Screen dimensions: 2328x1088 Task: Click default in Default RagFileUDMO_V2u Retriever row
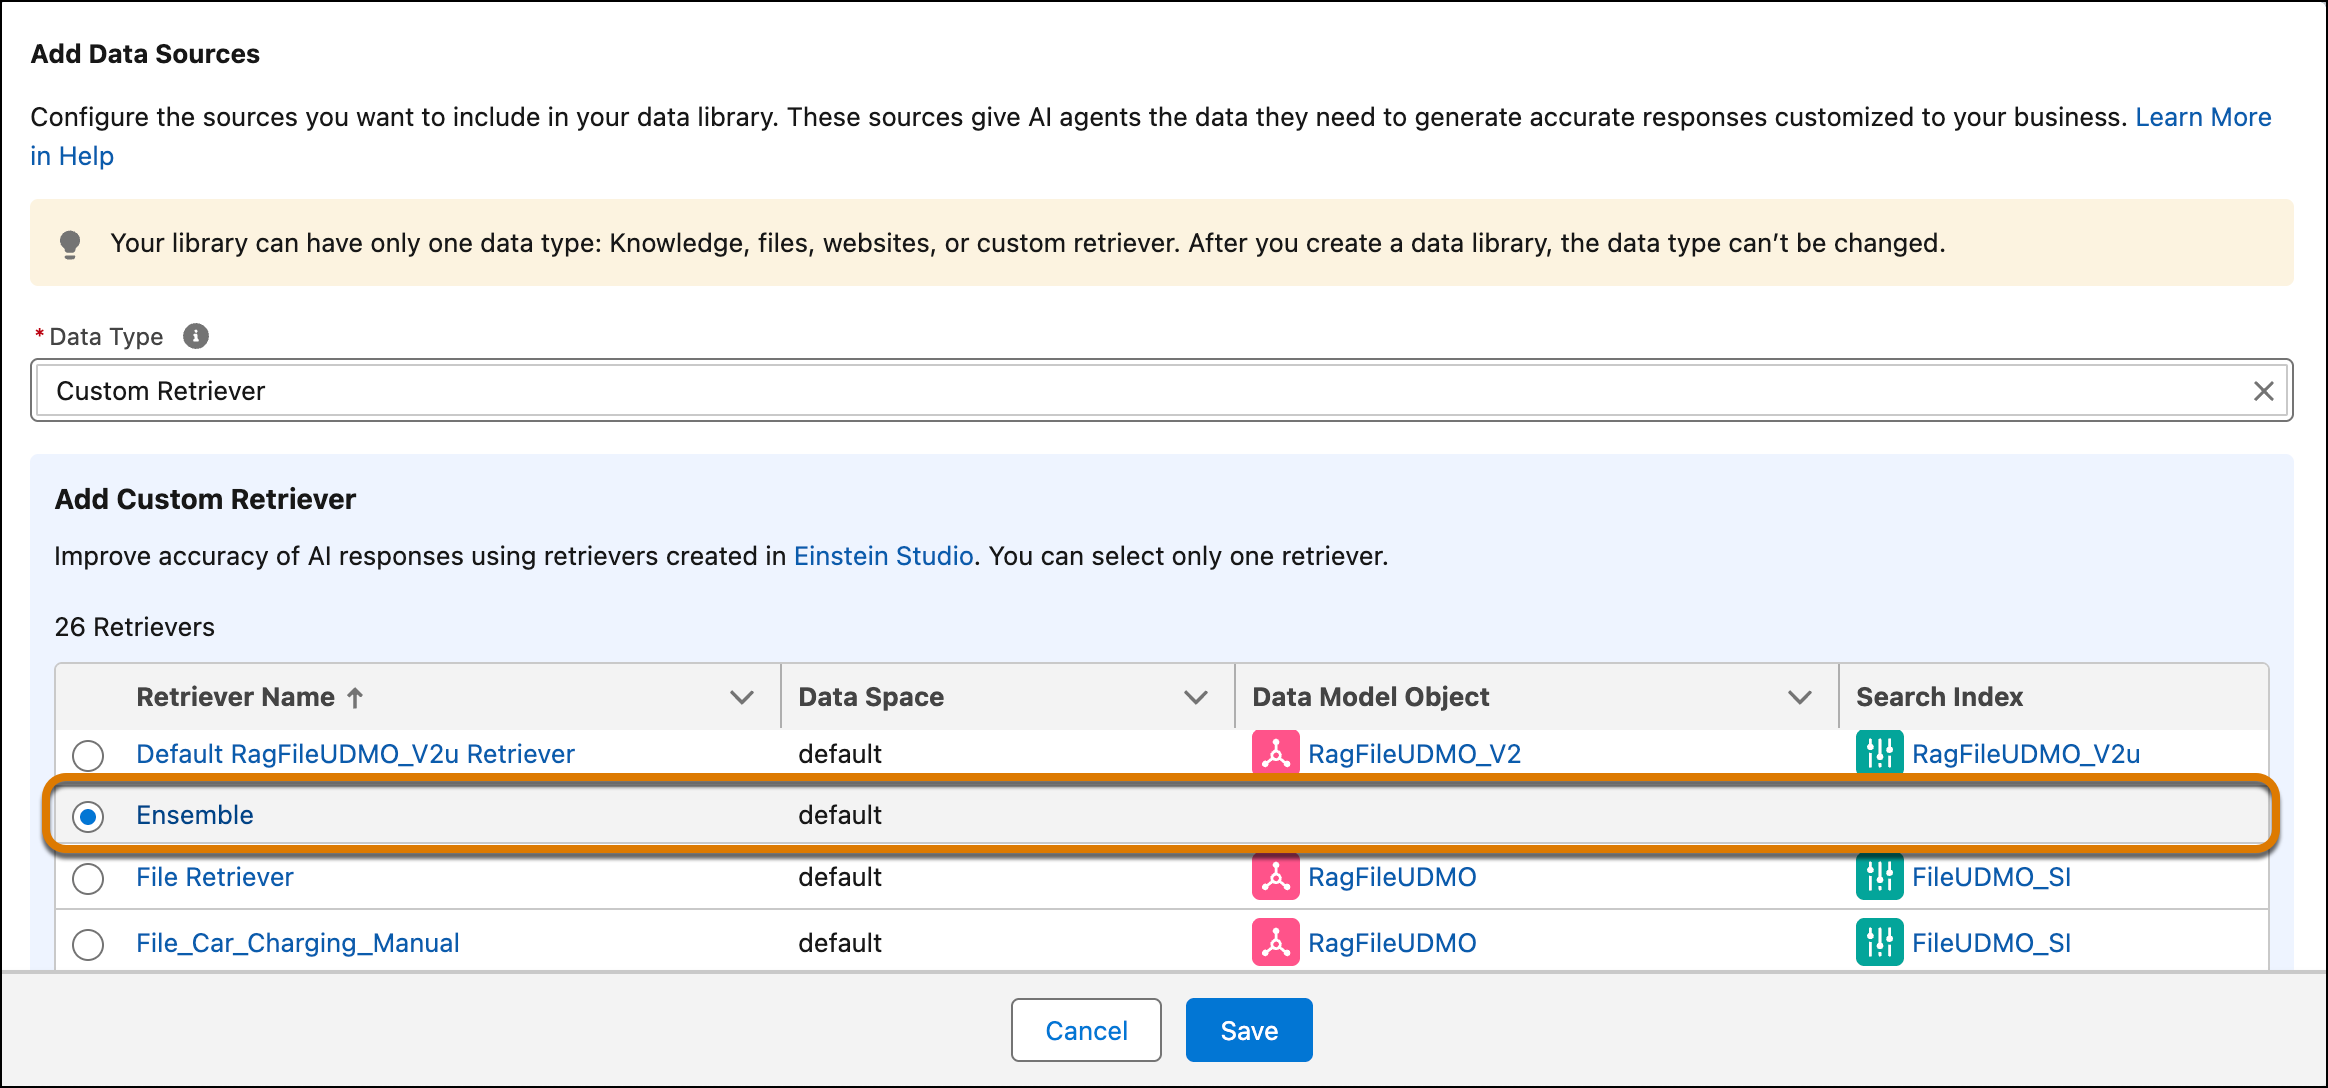click(x=840, y=754)
